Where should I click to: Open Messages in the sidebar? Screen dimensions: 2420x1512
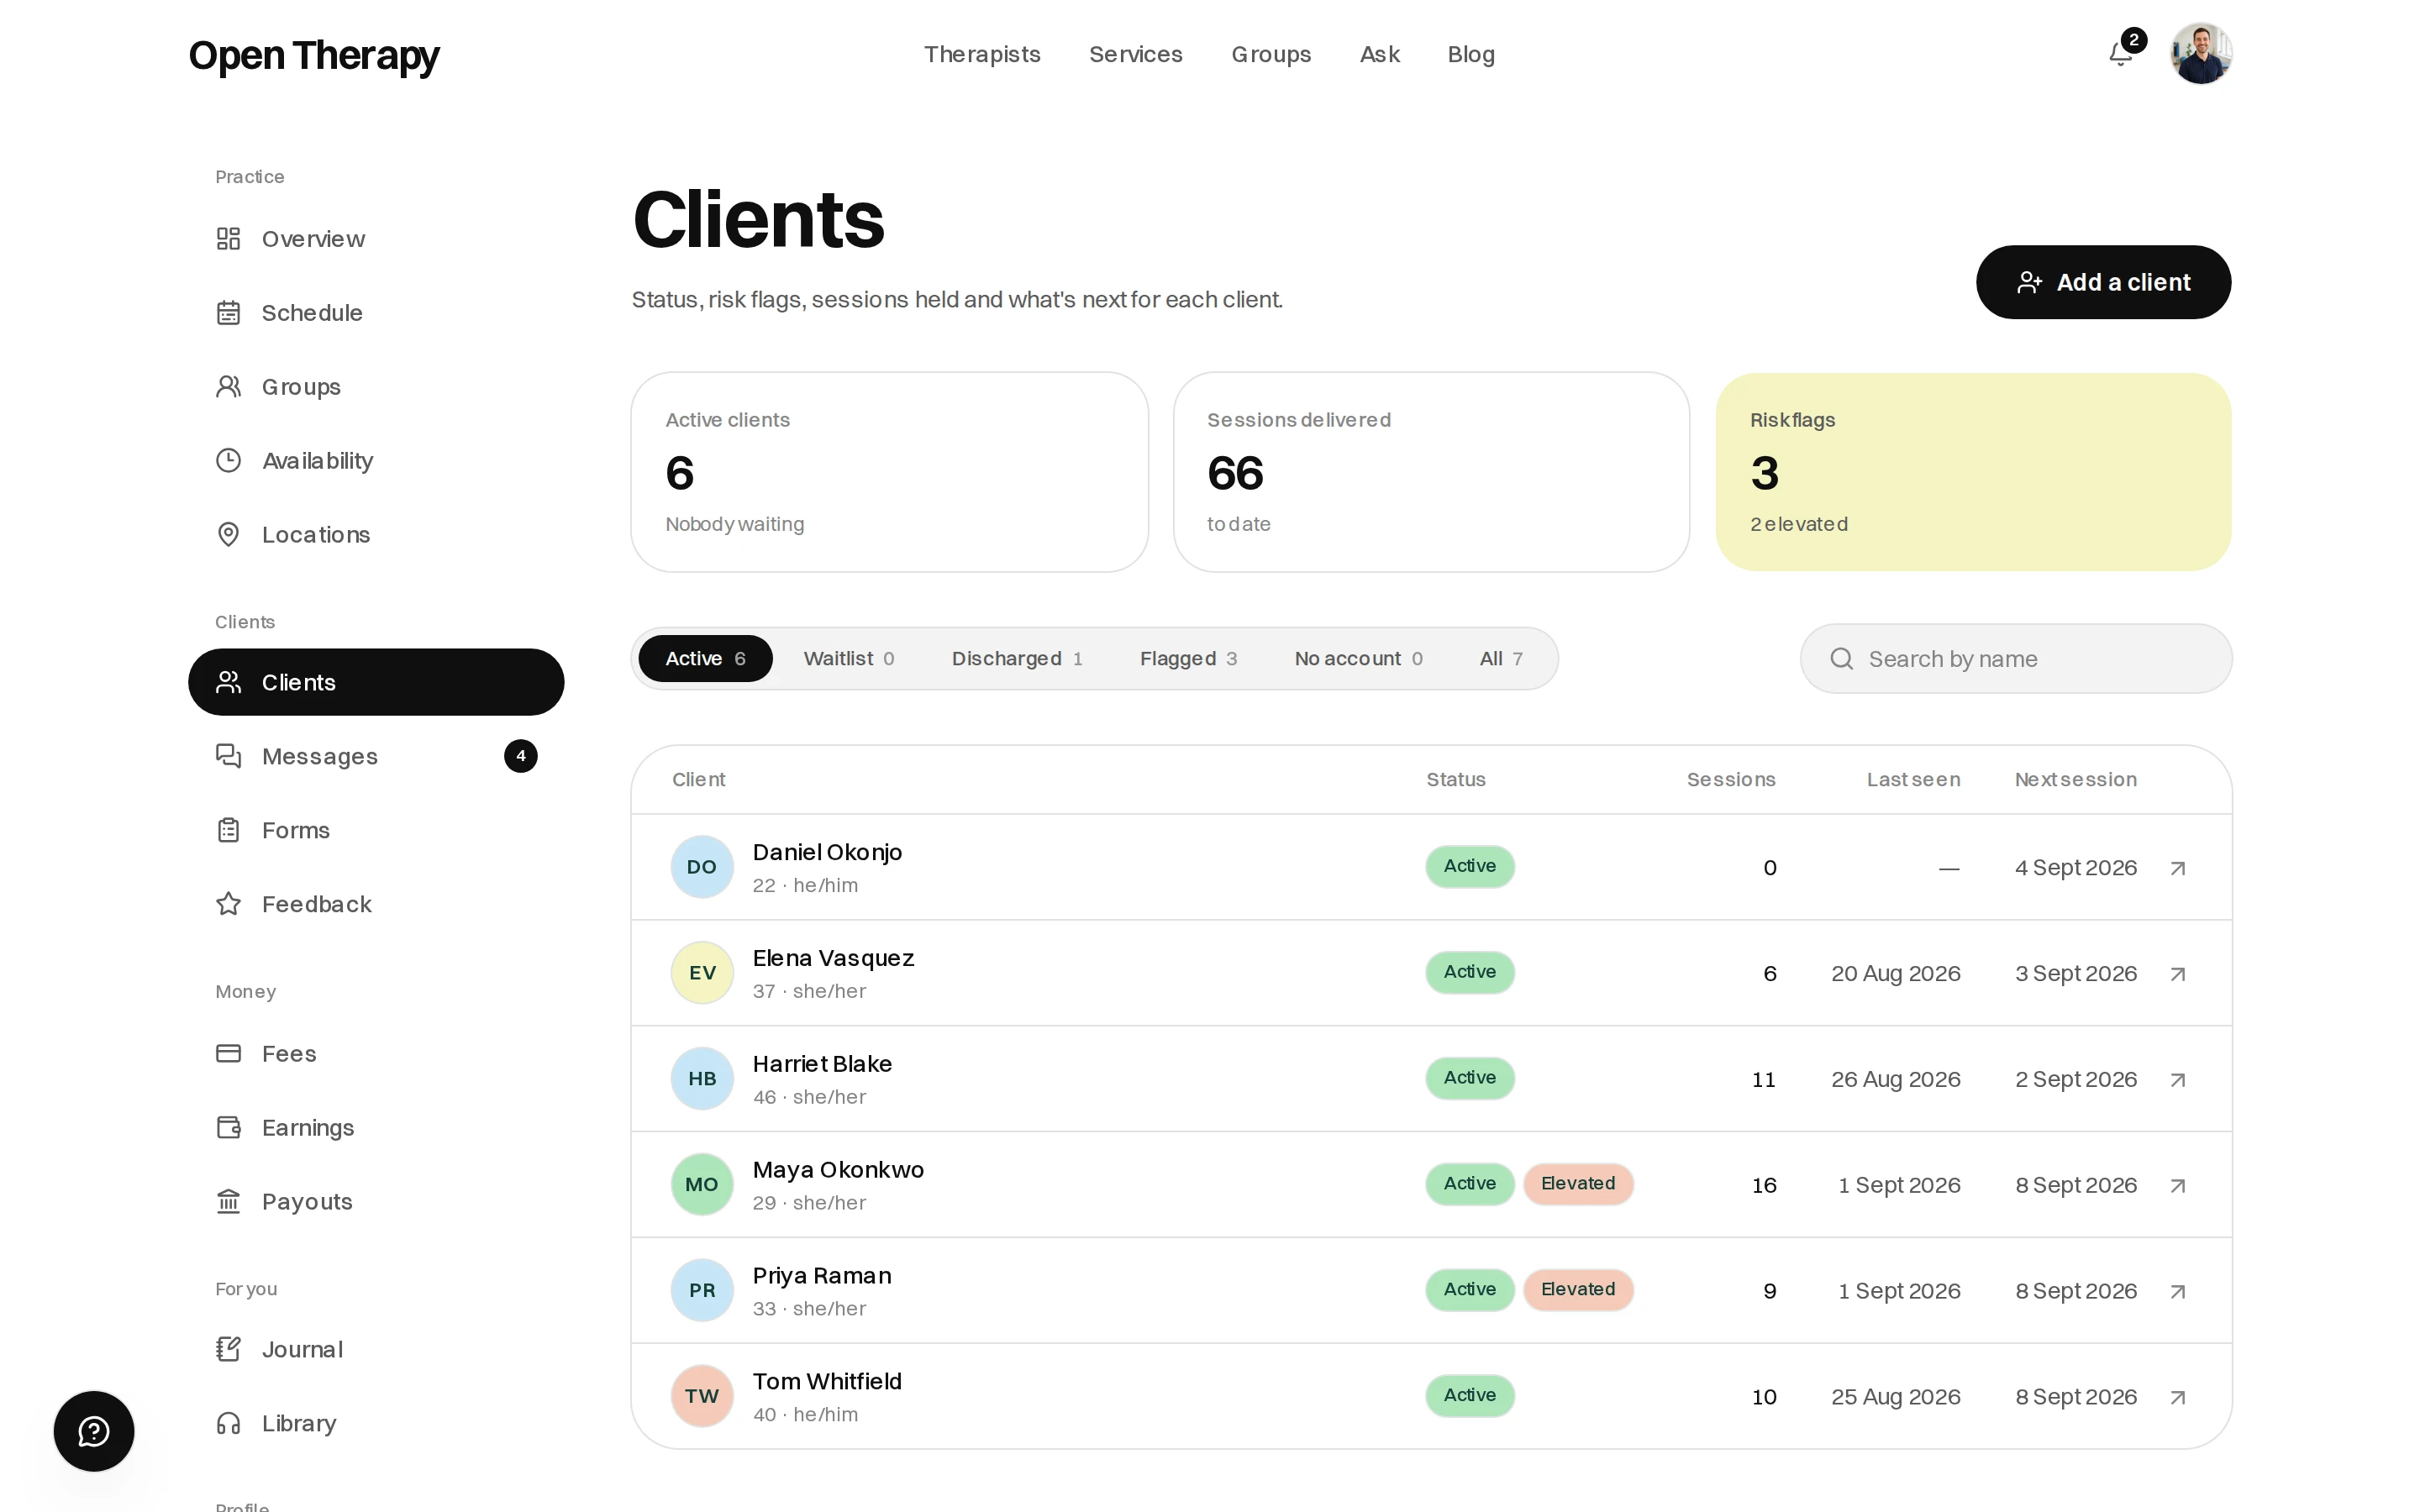tap(376, 756)
